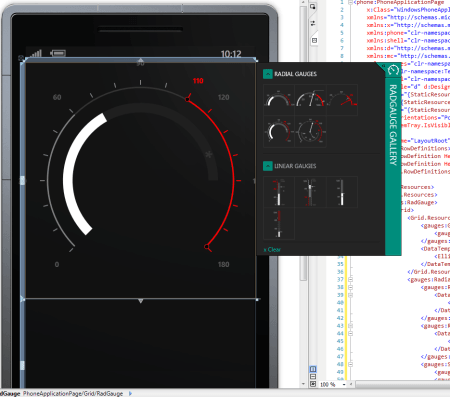Collapse the Linear Gauges section
This screenshot has width=450, height=397.
pyautogui.click(x=268, y=166)
